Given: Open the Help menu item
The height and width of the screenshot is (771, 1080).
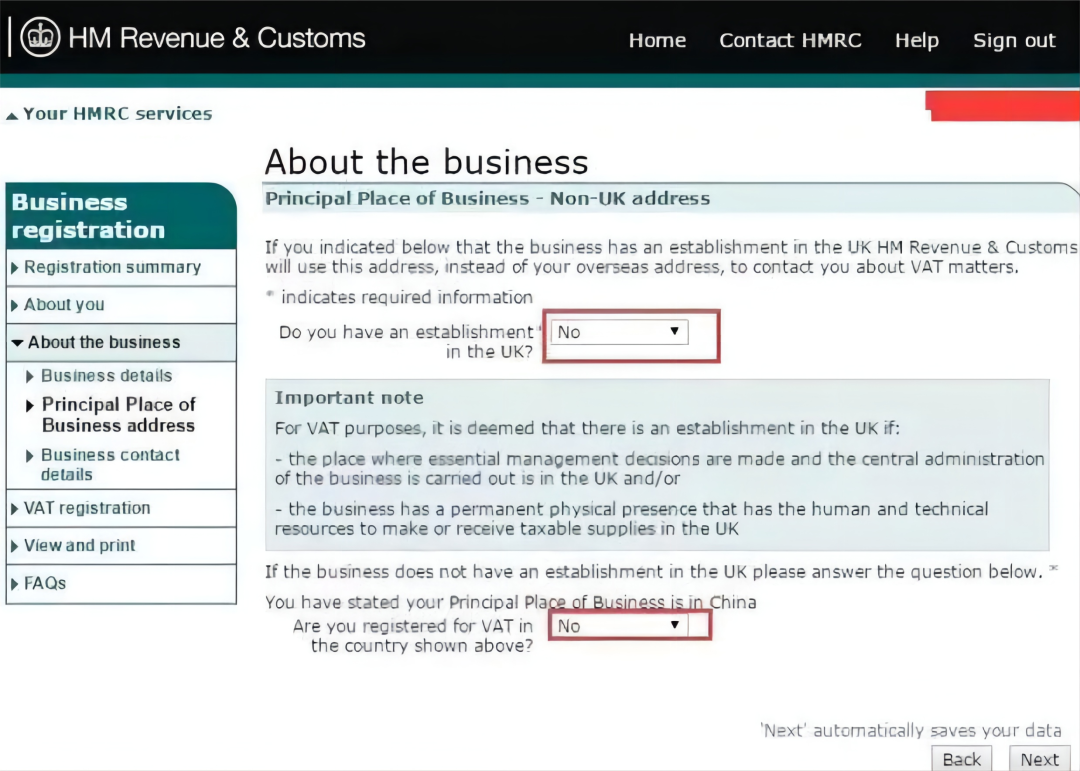Looking at the screenshot, I should (x=917, y=40).
